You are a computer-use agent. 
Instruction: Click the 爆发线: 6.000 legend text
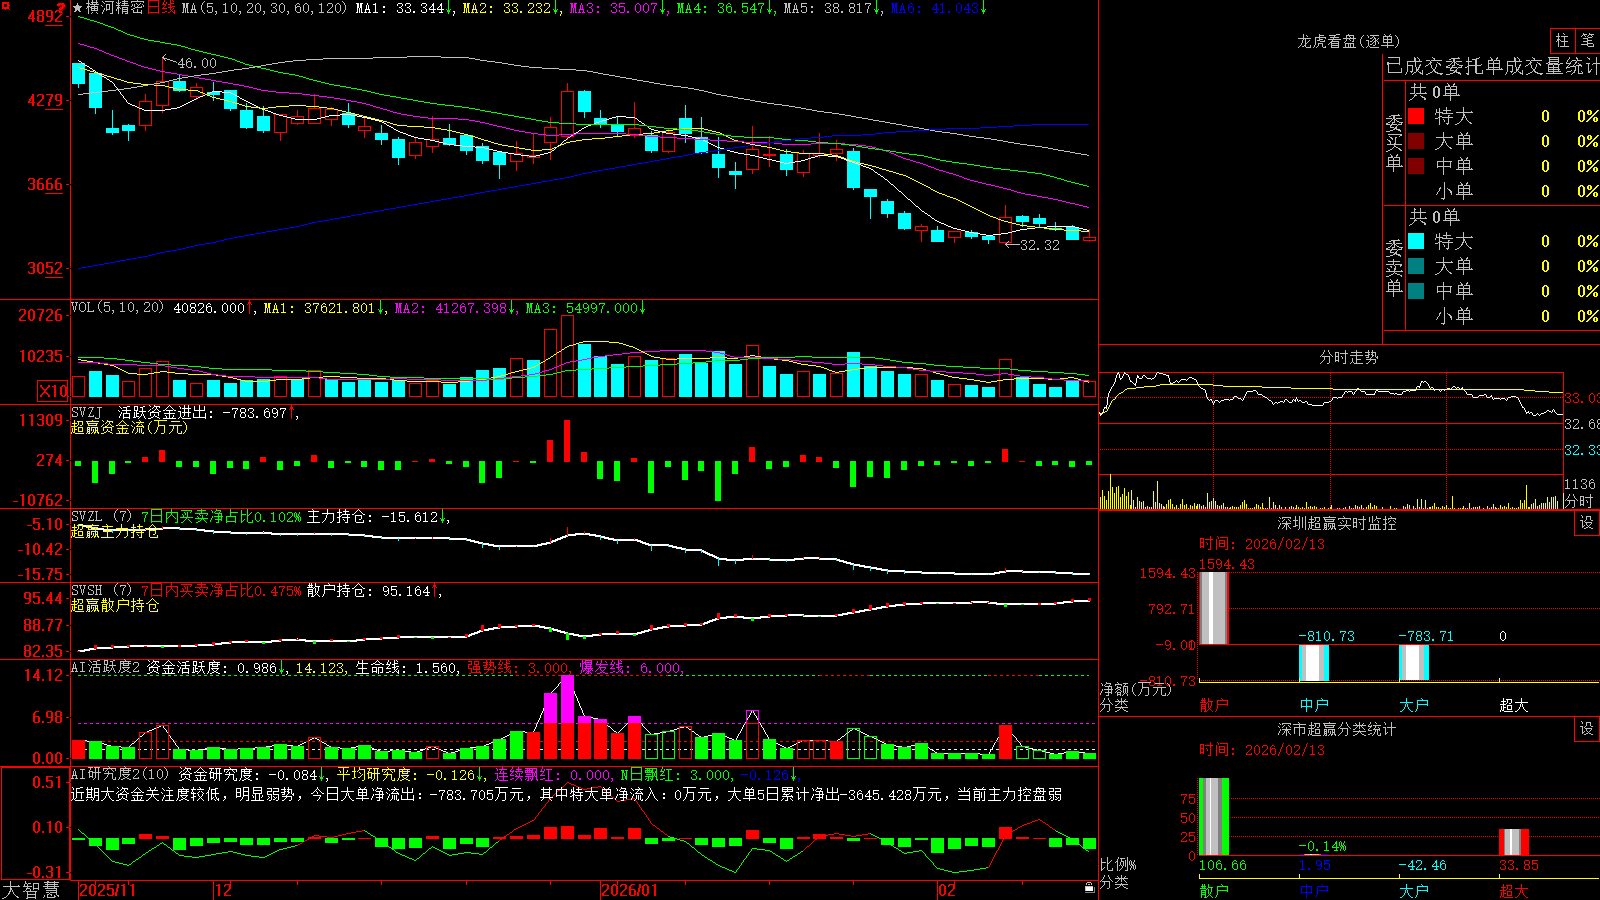630,668
